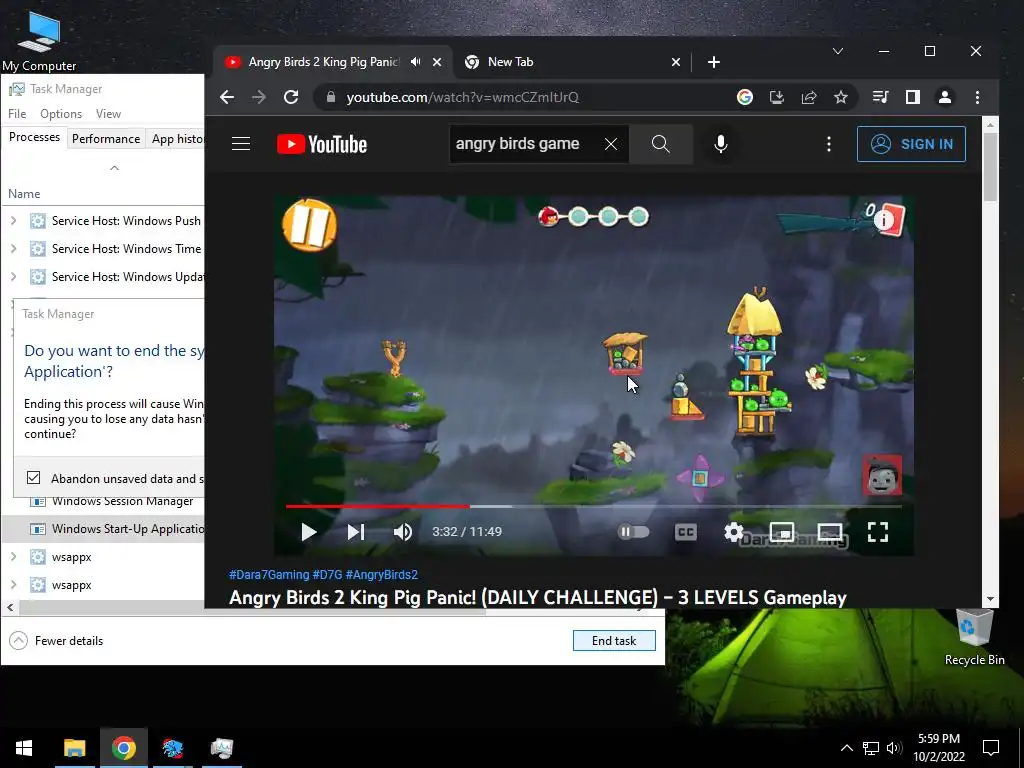Click the #AngryBirds2 hashtag link
The width and height of the screenshot is (1024, 768).
pyautogui.click(x=381, y=575)
